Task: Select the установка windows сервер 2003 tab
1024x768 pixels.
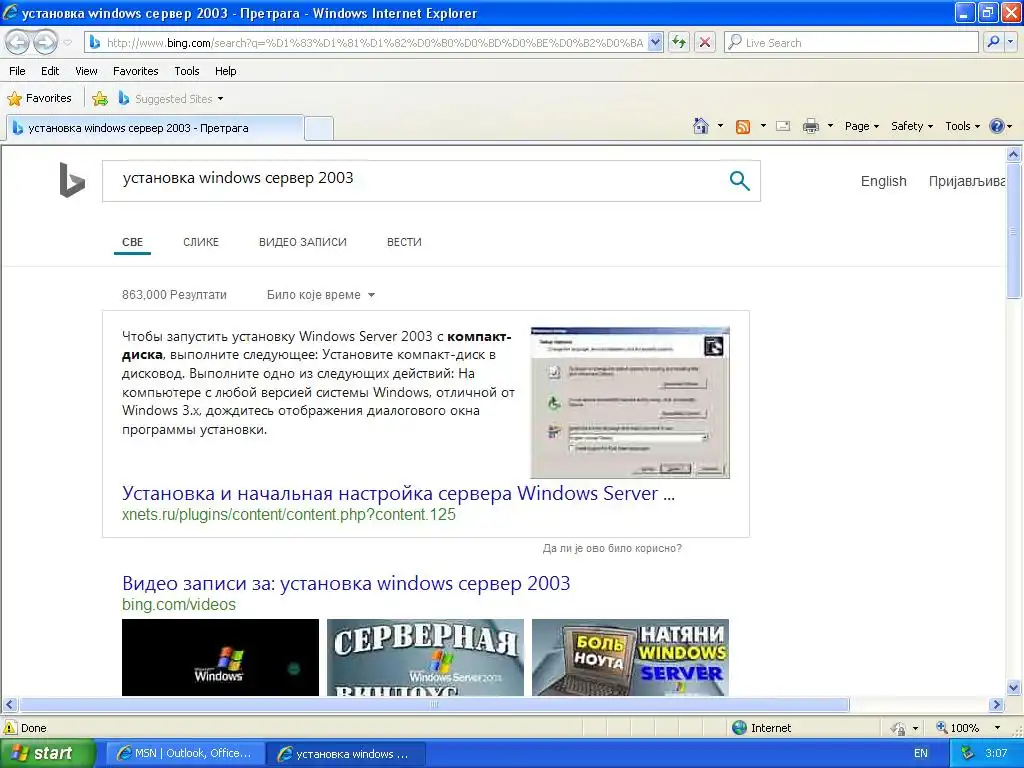Action: 155,128
